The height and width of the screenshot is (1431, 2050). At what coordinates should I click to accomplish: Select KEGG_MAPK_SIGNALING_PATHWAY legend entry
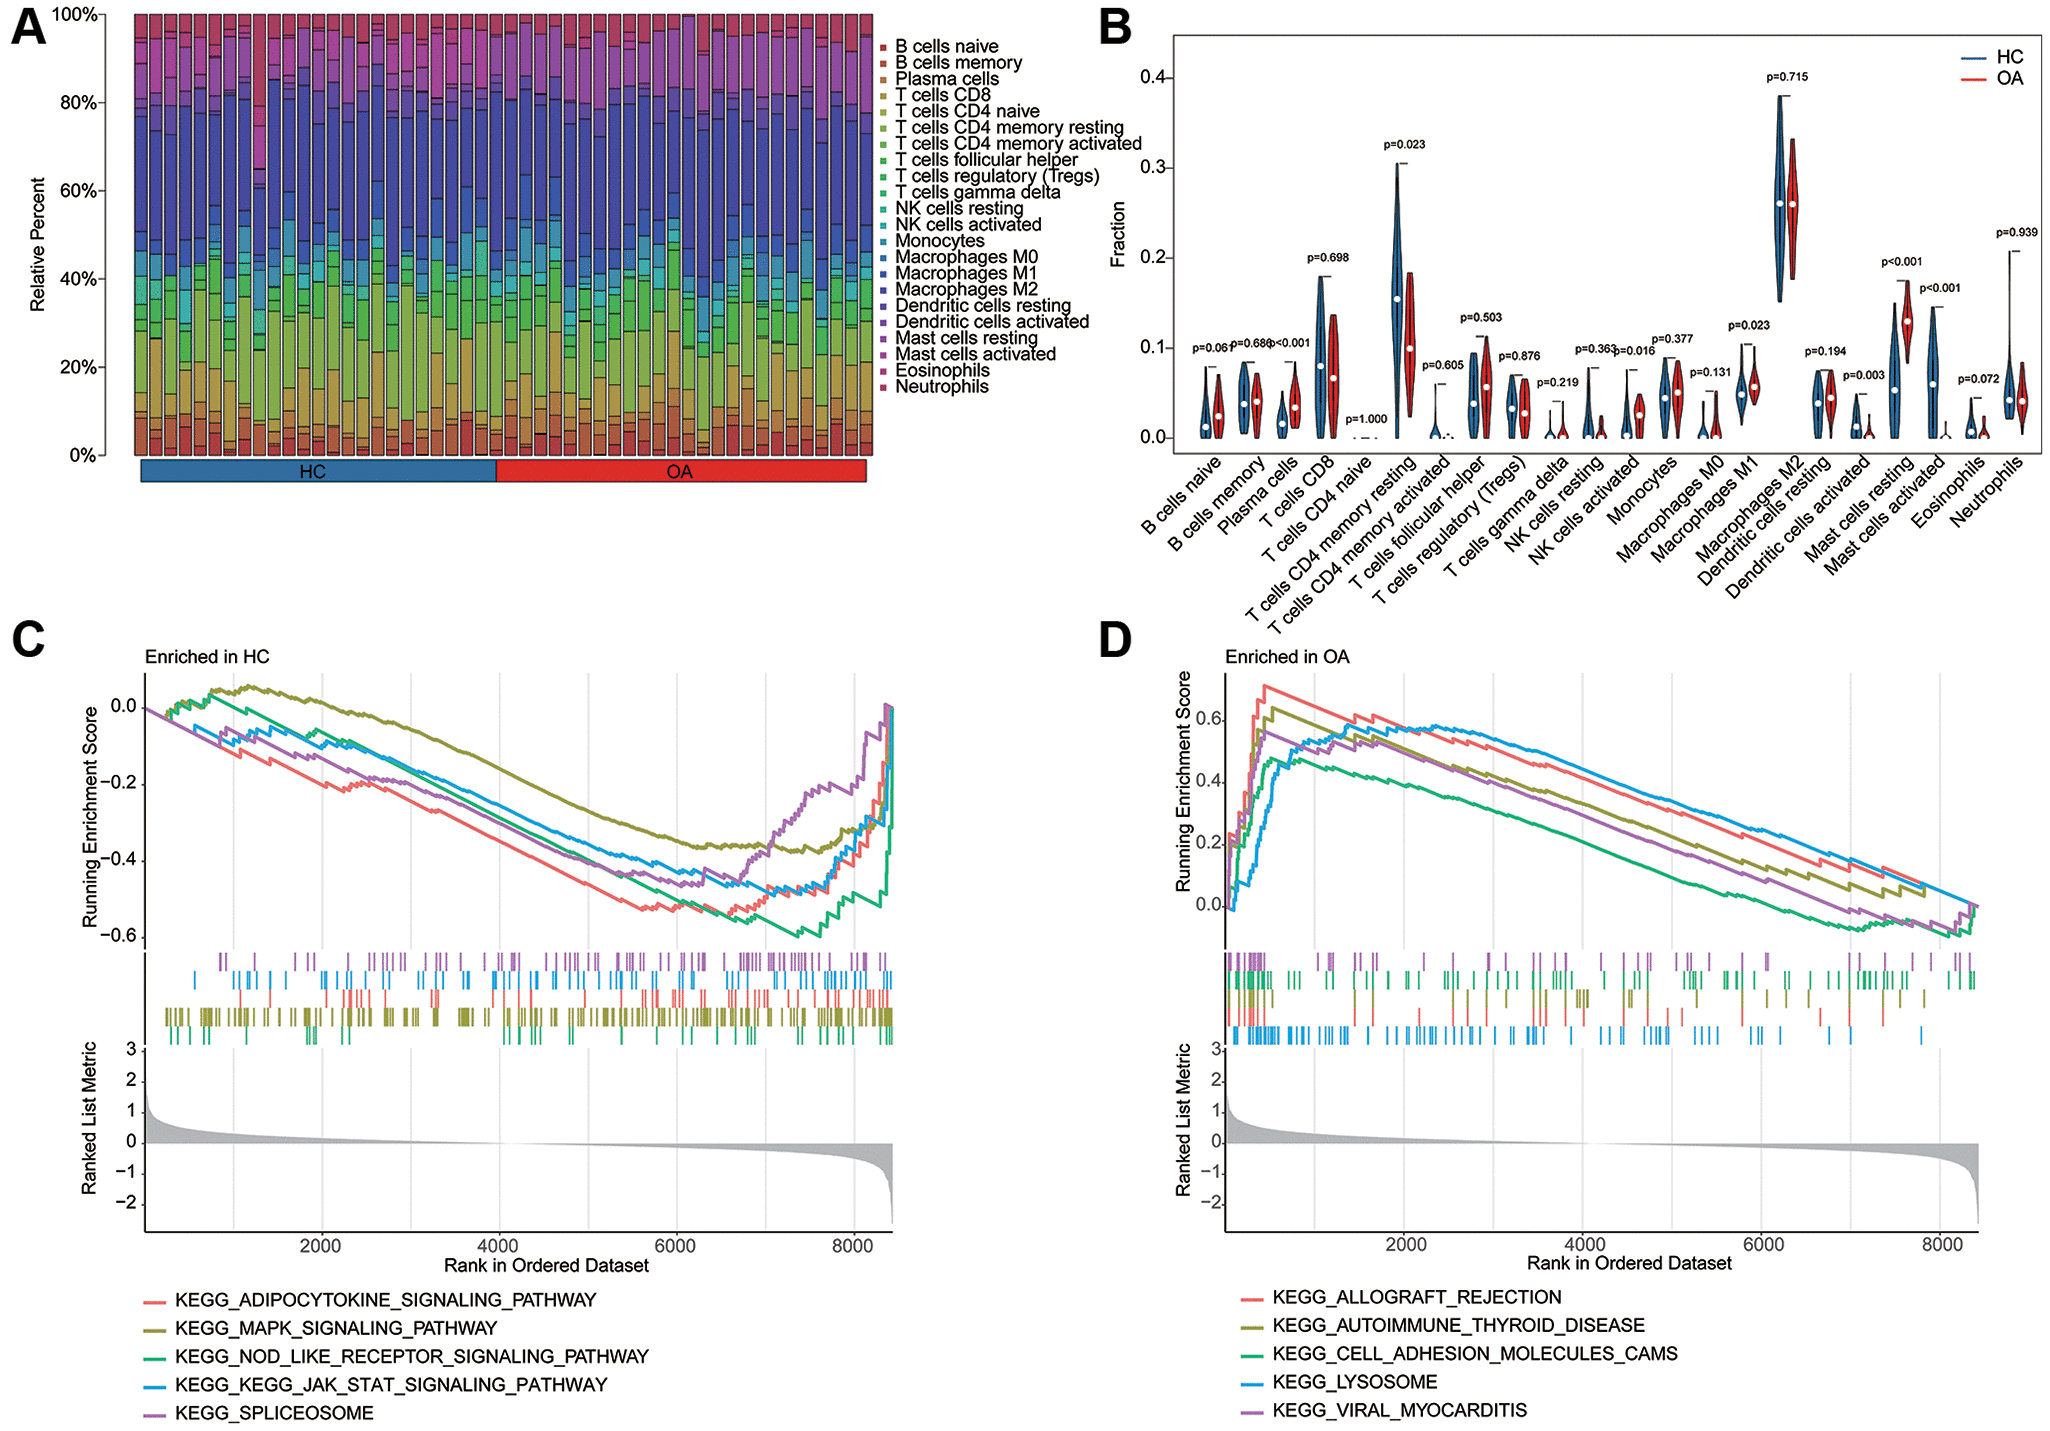tap(320, 1328)
